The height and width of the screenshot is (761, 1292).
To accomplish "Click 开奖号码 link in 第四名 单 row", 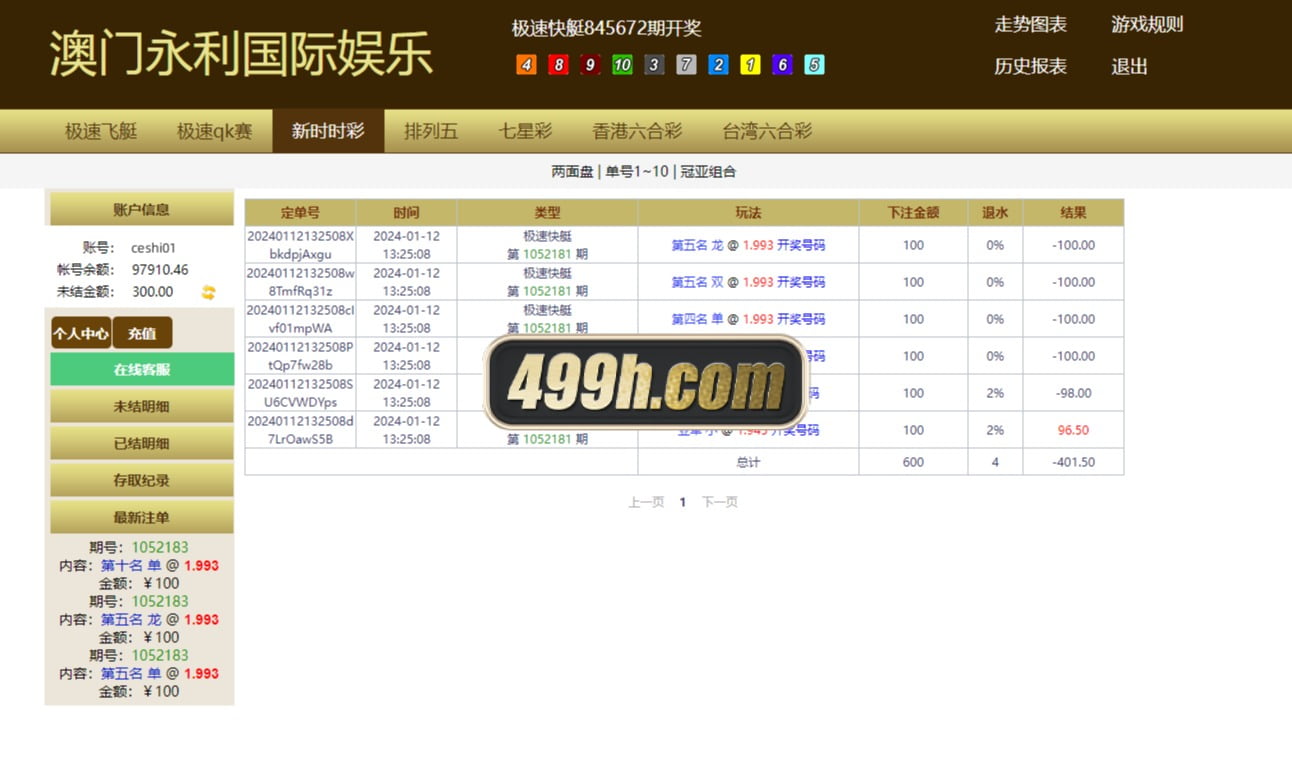I will pyautogui.click(x=801, y=319).
